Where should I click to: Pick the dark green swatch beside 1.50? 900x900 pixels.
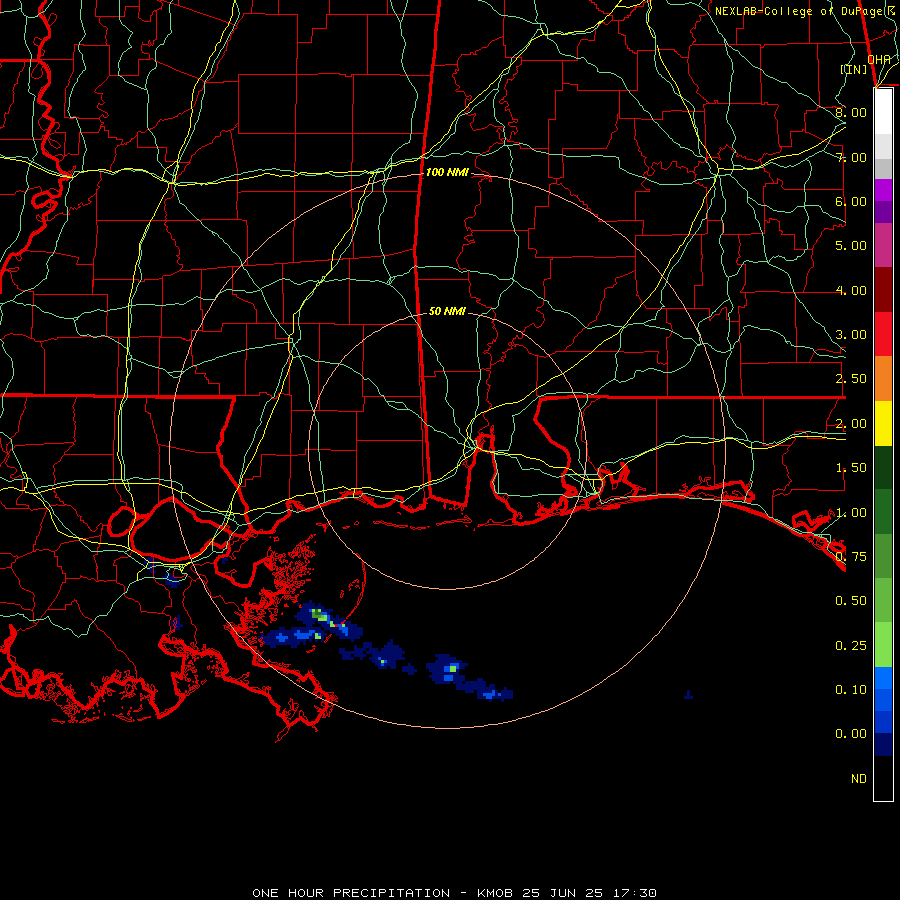pyautogui.click(x=883, y=468)
